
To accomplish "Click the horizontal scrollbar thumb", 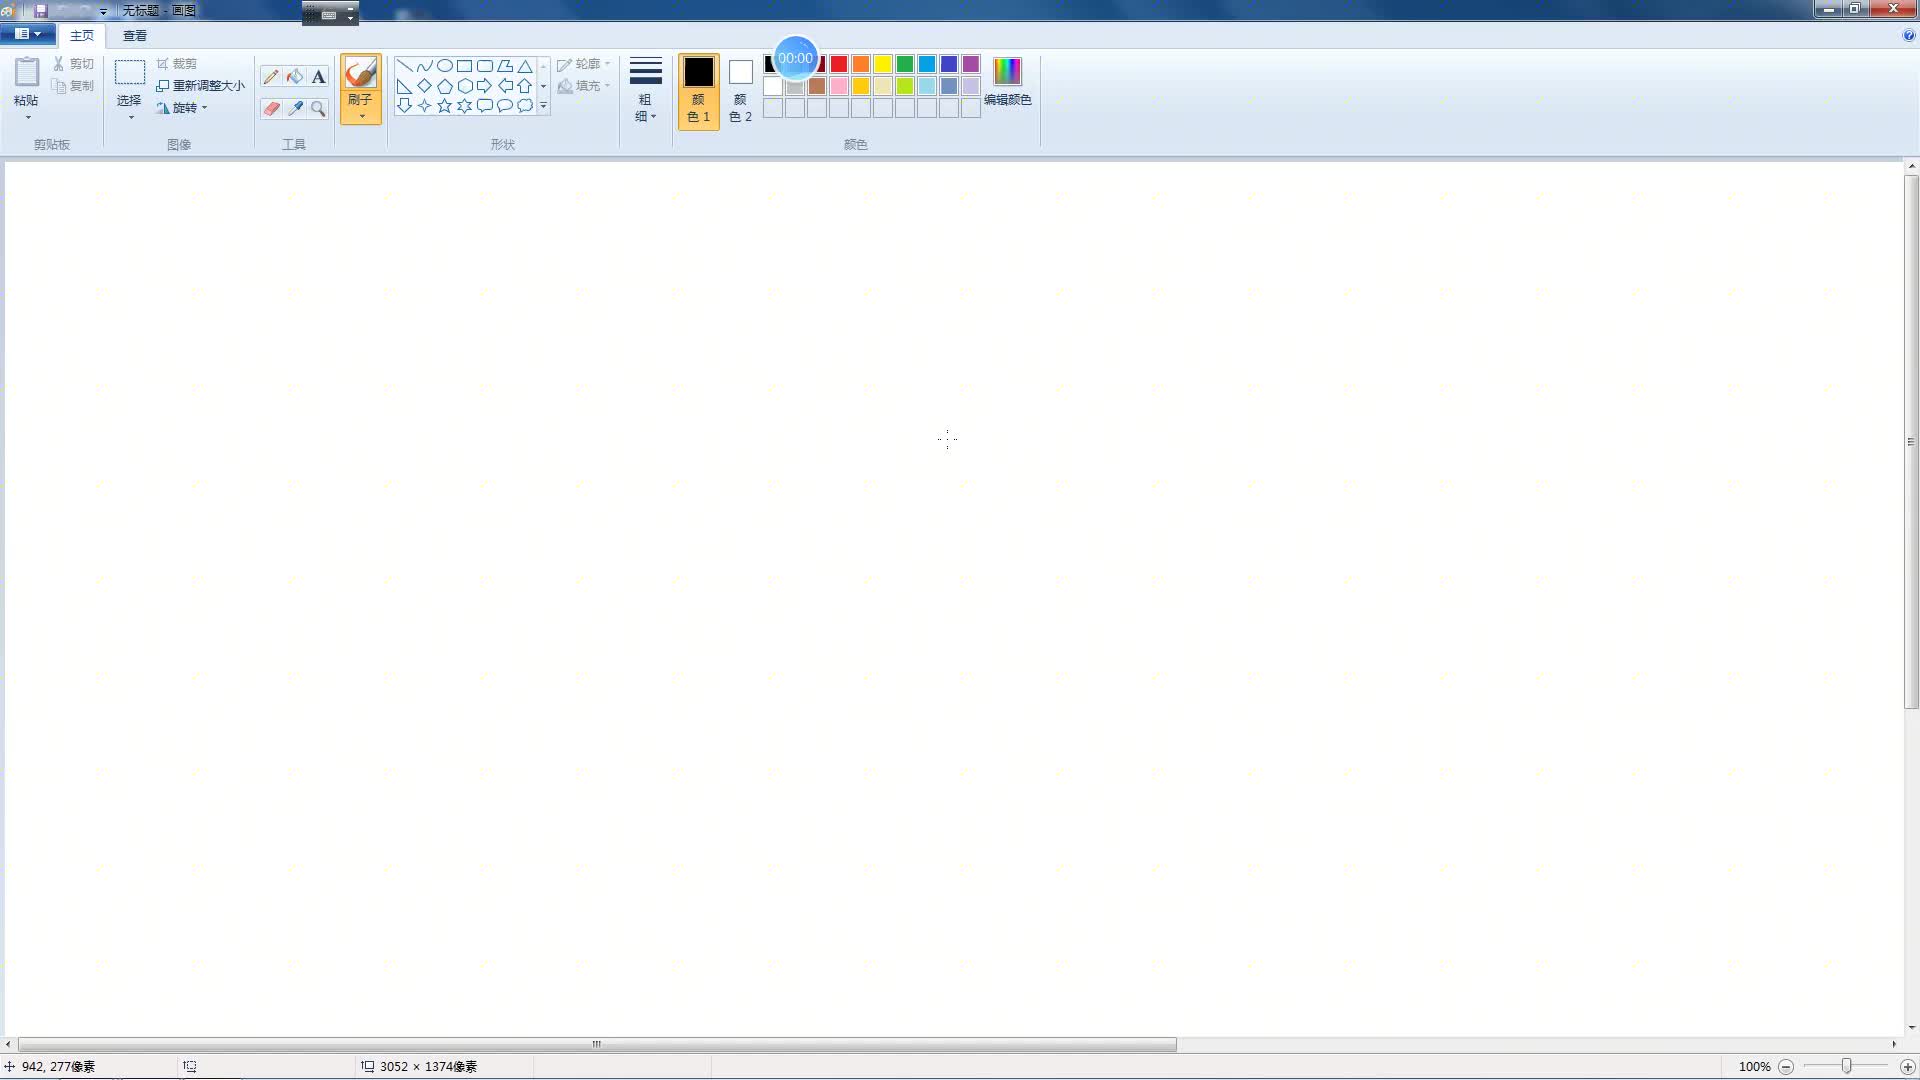I will click(597, 1044).
